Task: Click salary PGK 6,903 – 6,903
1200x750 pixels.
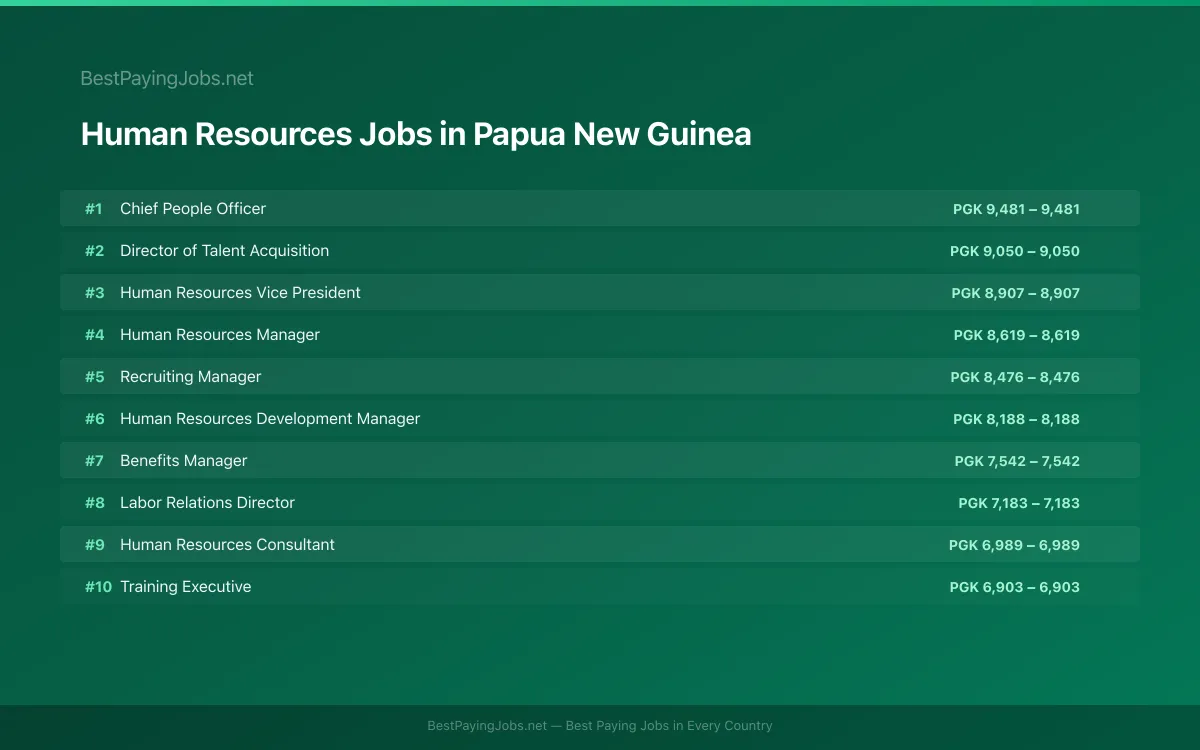Action: click(1015, 587)
